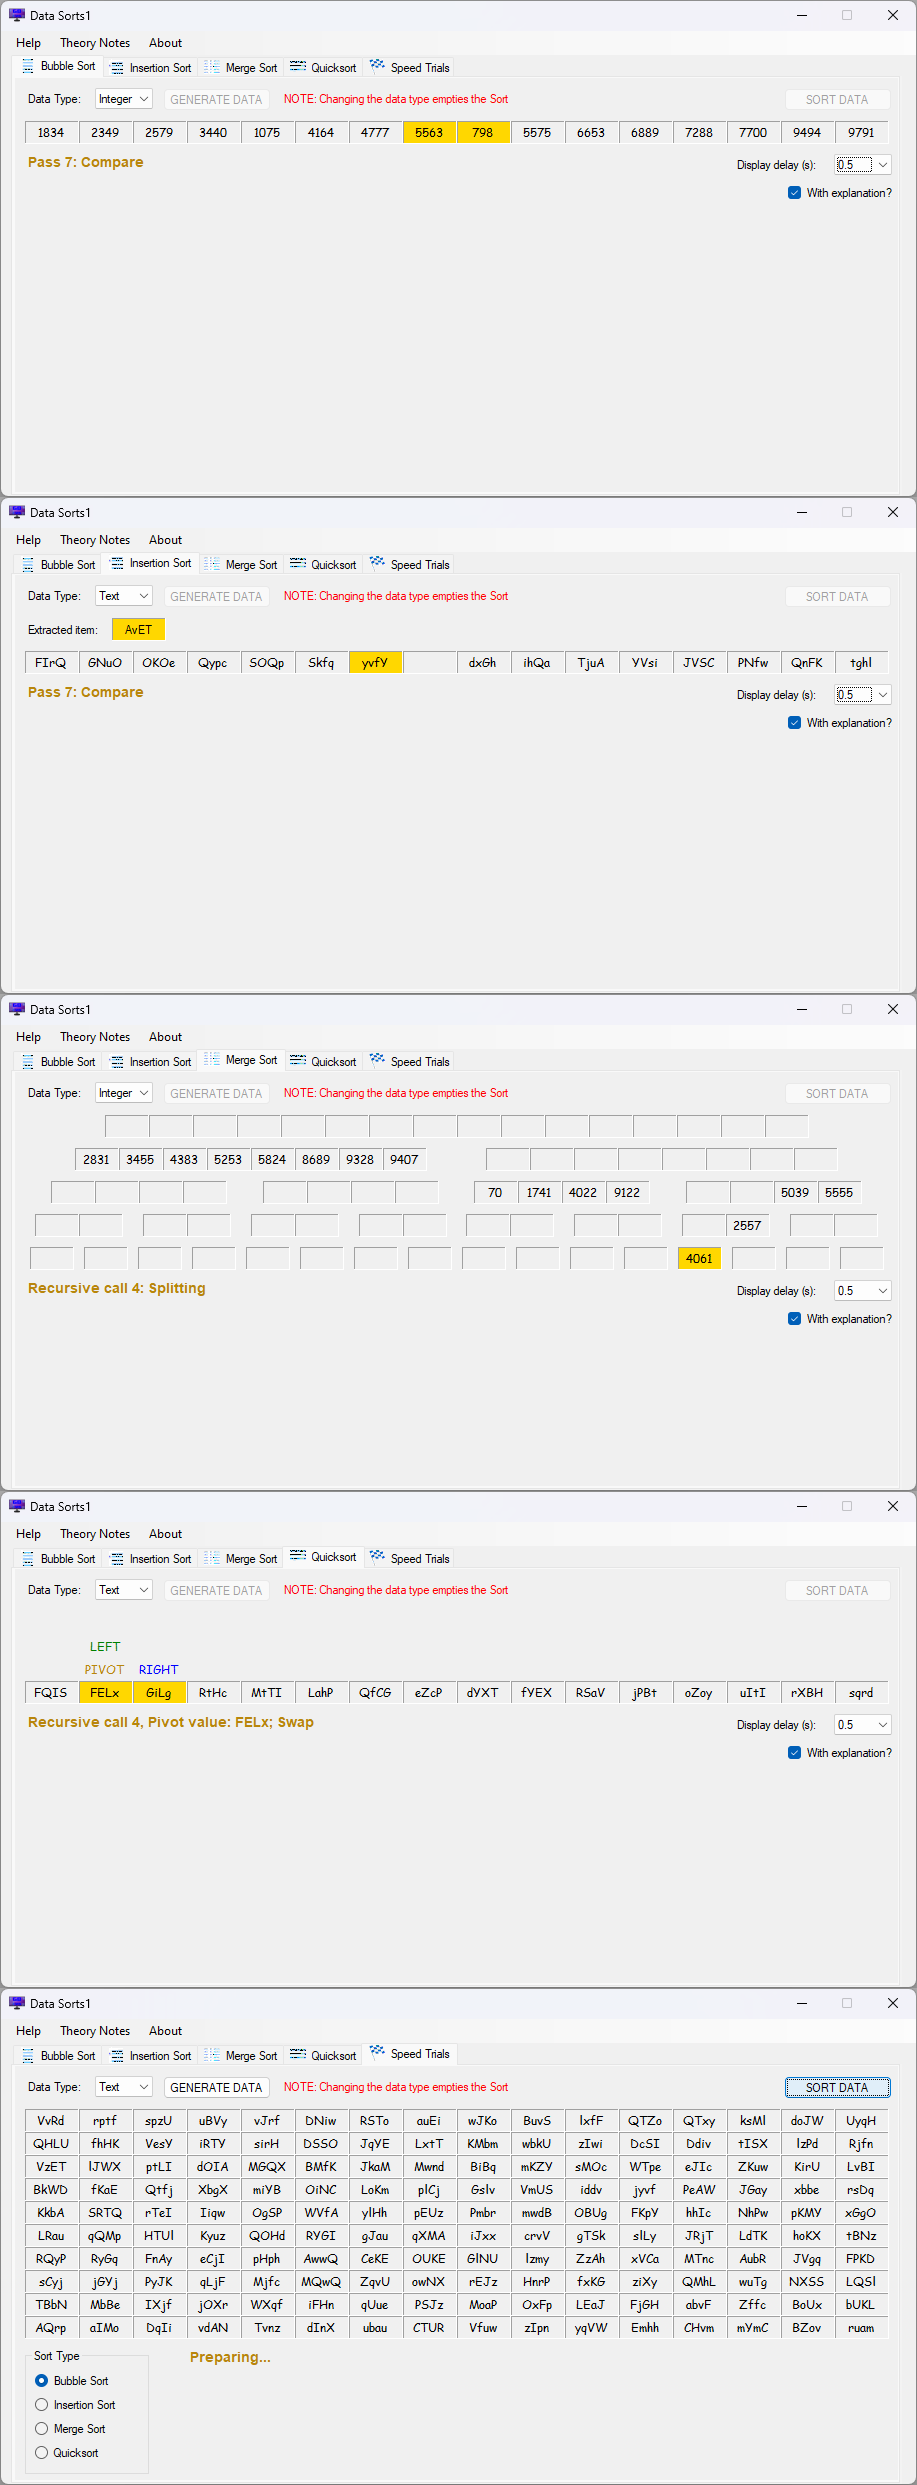The height and width of the screenshot is (2485, 917).
Task: Click Speed Trials flag icon in the Pivot value window
Action: point(377,1557)
